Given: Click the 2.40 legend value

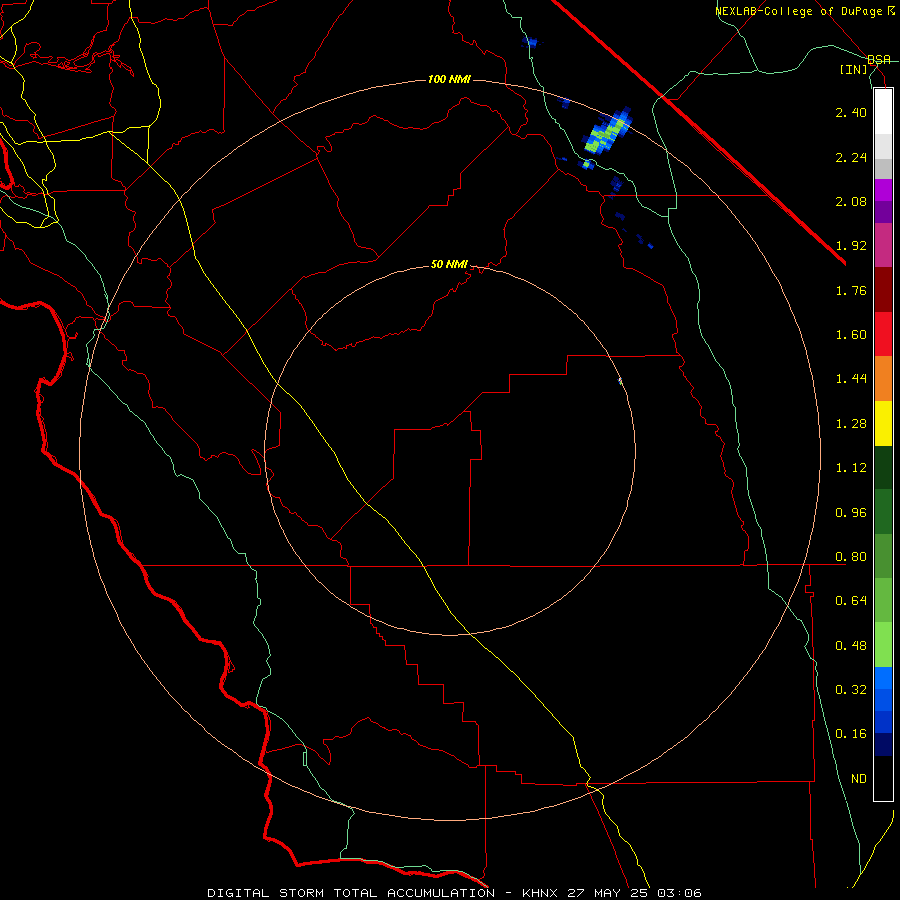Looking at the screenshot, I should click(x=851, y=112).
